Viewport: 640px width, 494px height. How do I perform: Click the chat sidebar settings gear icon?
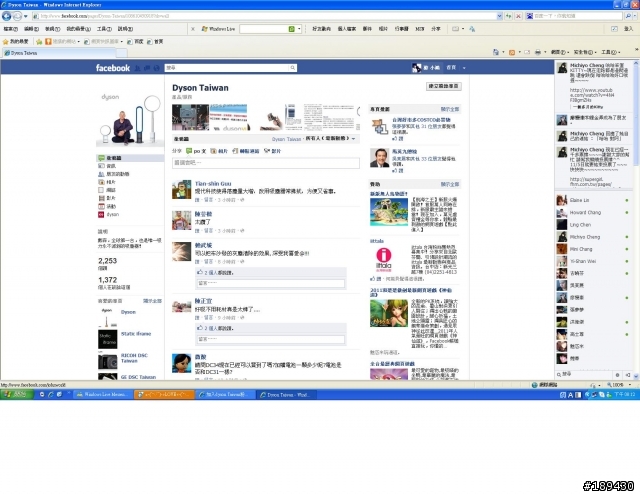coord(617,374)
